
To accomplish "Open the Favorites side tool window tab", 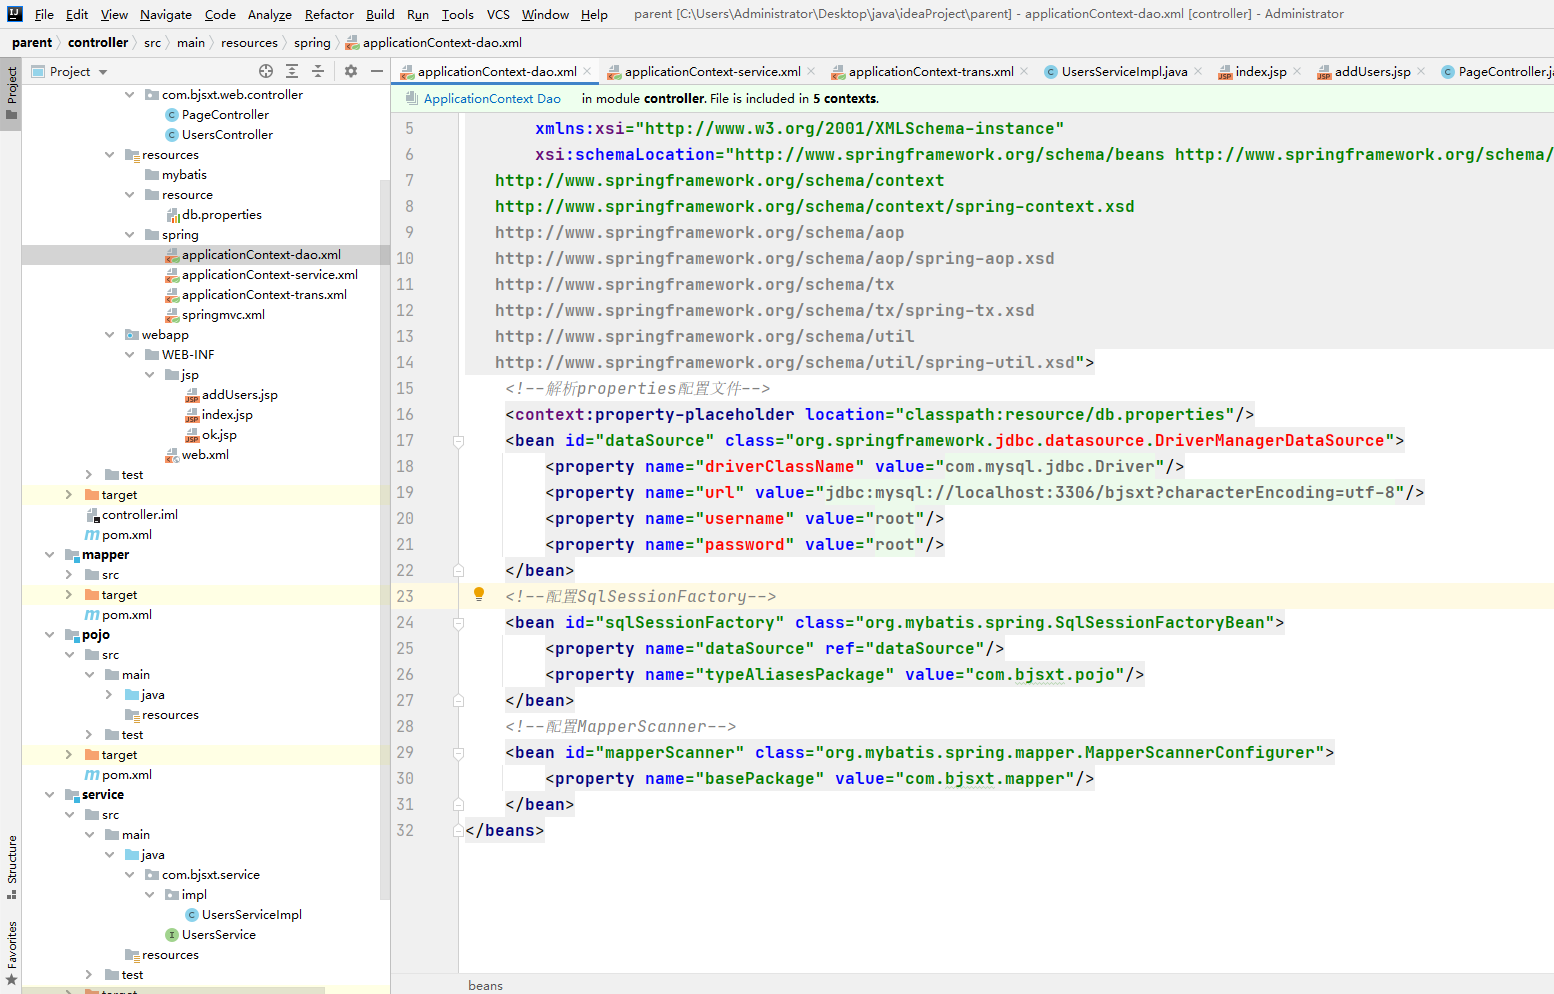I will (x=11, y=952).
